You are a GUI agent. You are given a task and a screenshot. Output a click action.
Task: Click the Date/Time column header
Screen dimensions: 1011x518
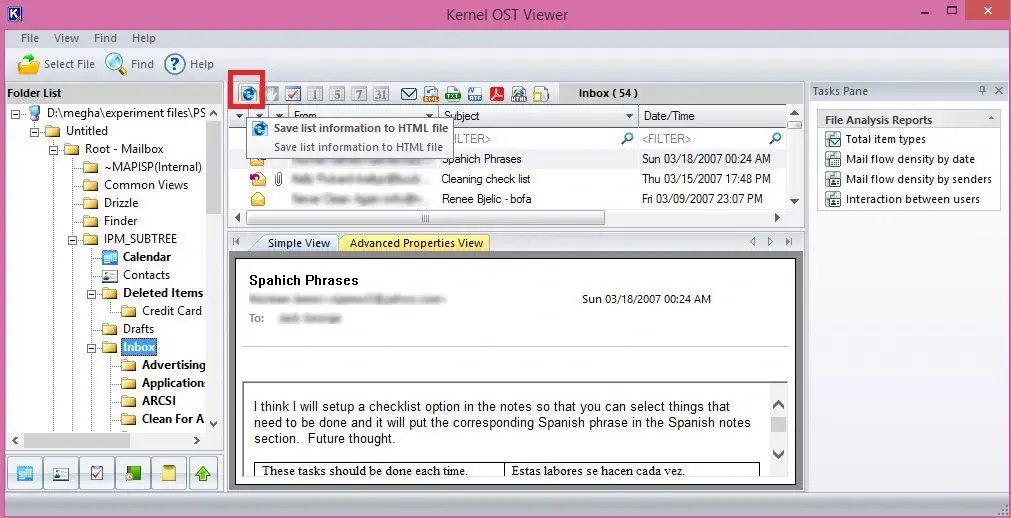tap(712, 116)
